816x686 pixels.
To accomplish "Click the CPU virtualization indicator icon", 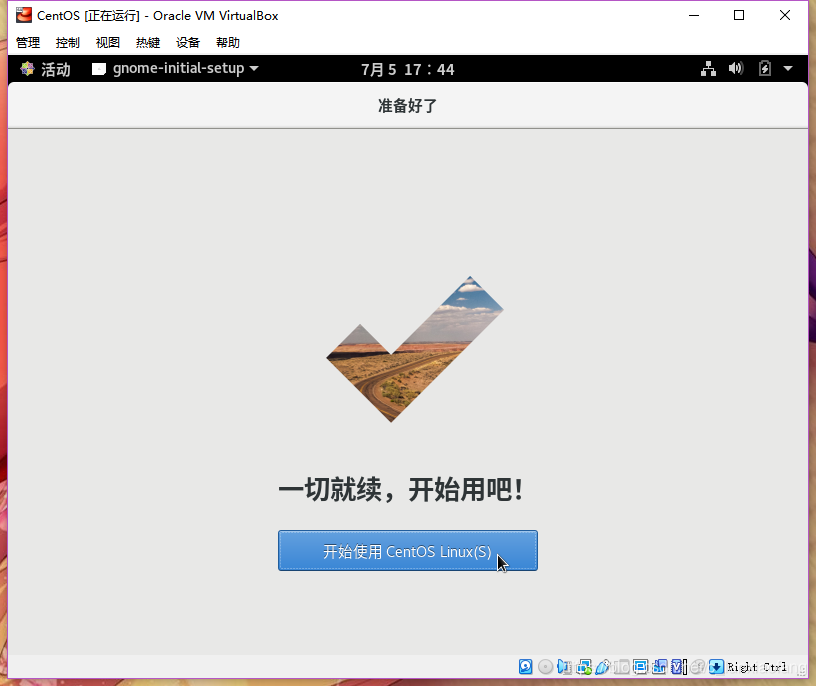I will 679,667.
